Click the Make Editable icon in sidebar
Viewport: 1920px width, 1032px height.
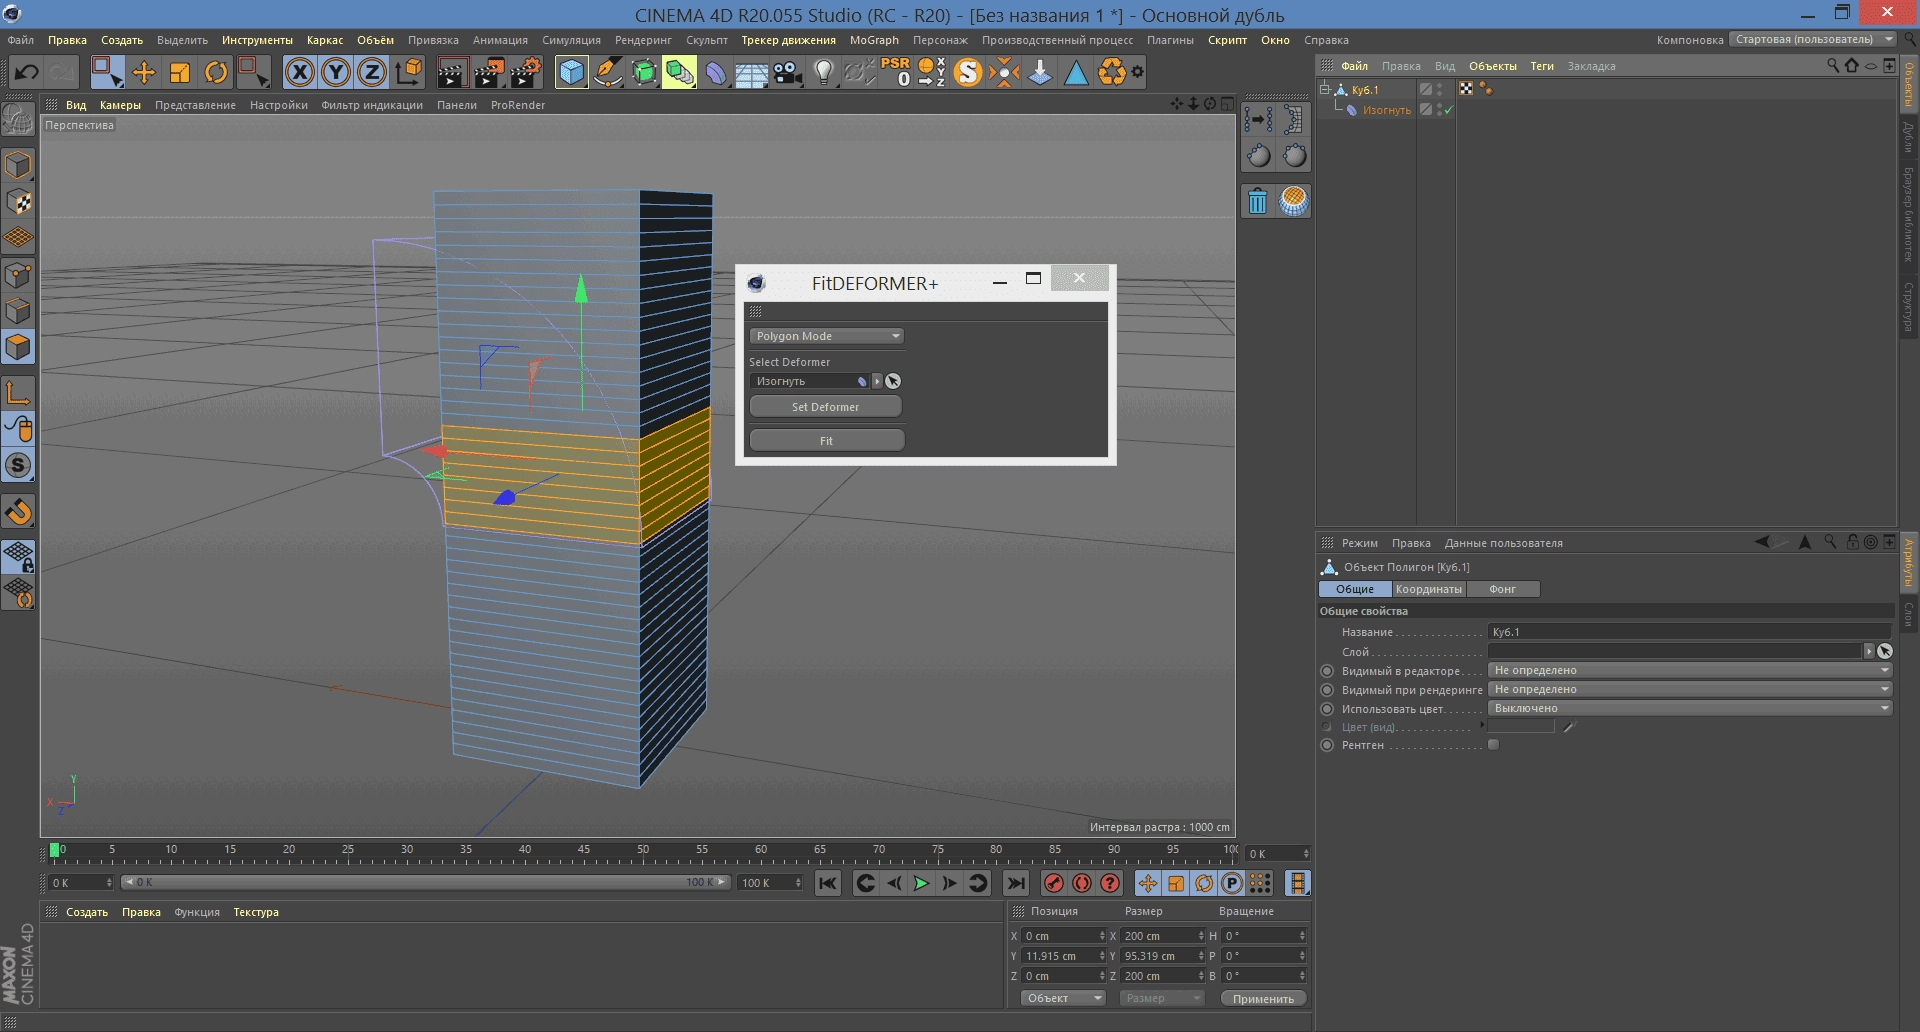point(18,120)
